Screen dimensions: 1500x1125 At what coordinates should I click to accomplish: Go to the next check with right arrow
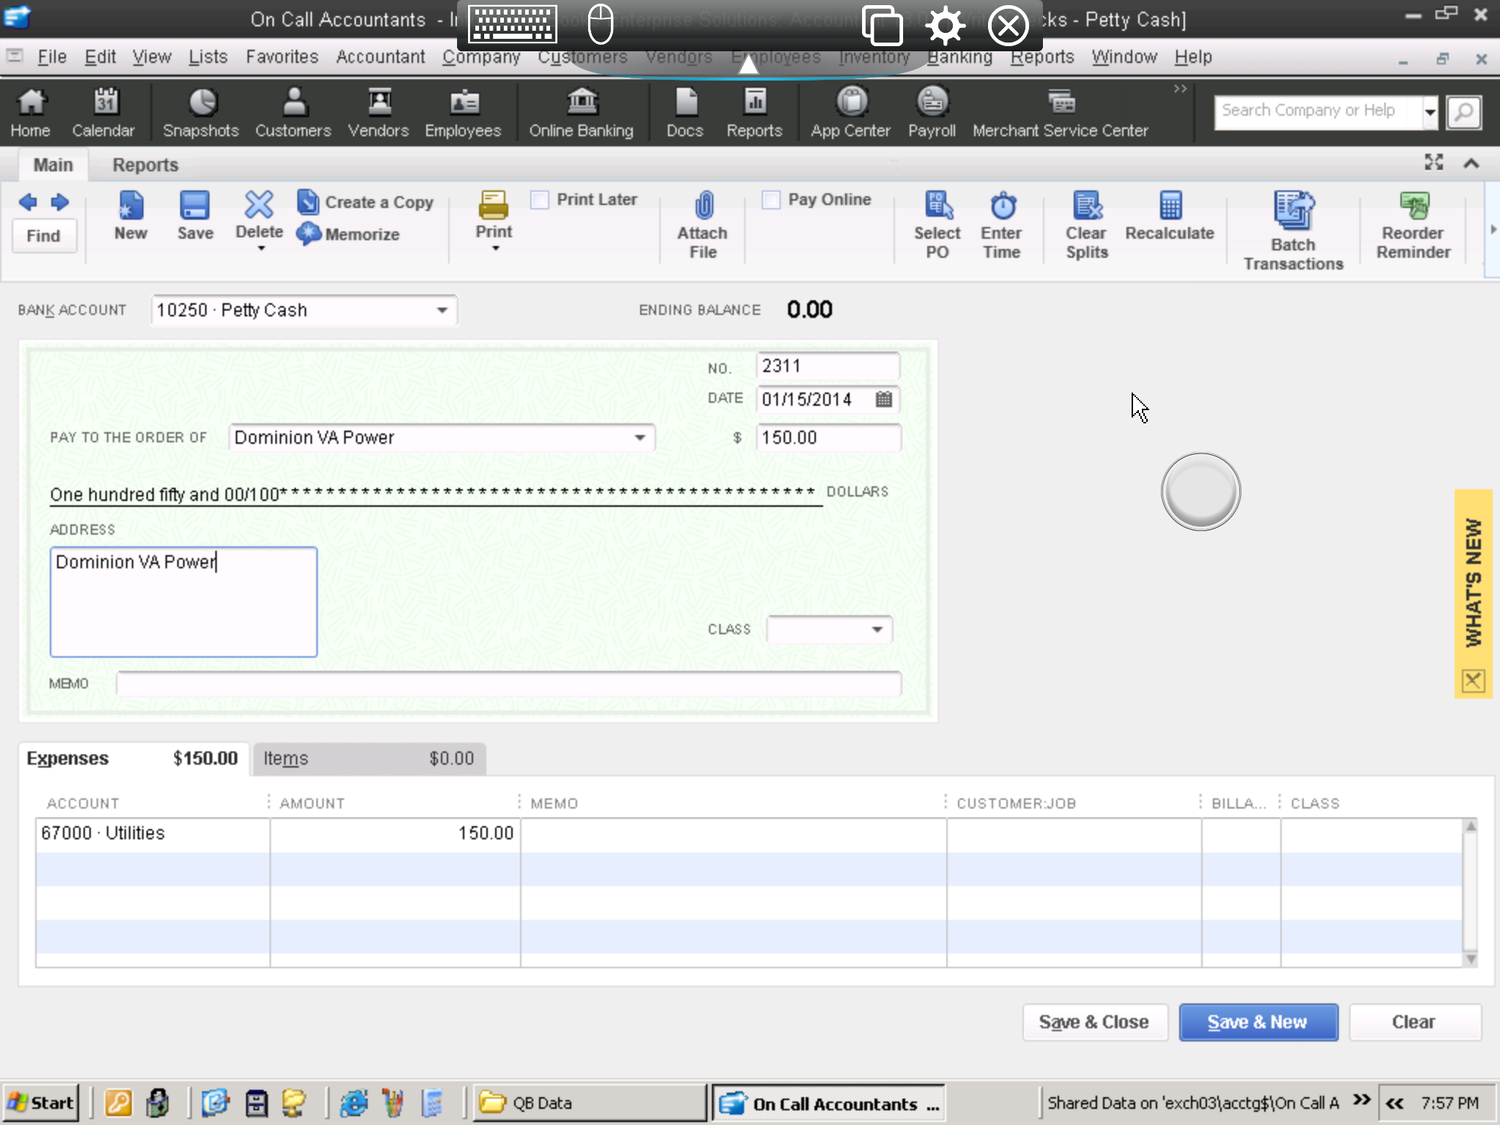click(x=60, y=202)
